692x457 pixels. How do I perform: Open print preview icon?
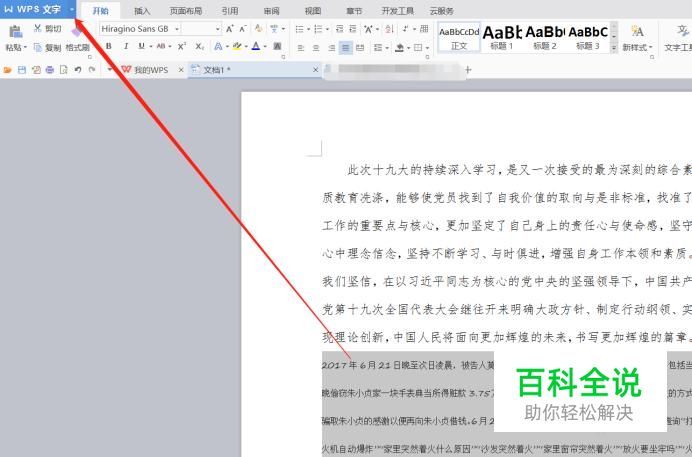tap(64, 70)
